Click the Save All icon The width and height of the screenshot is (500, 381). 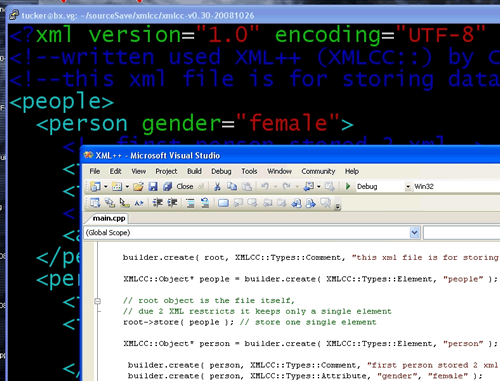[167, 186]
